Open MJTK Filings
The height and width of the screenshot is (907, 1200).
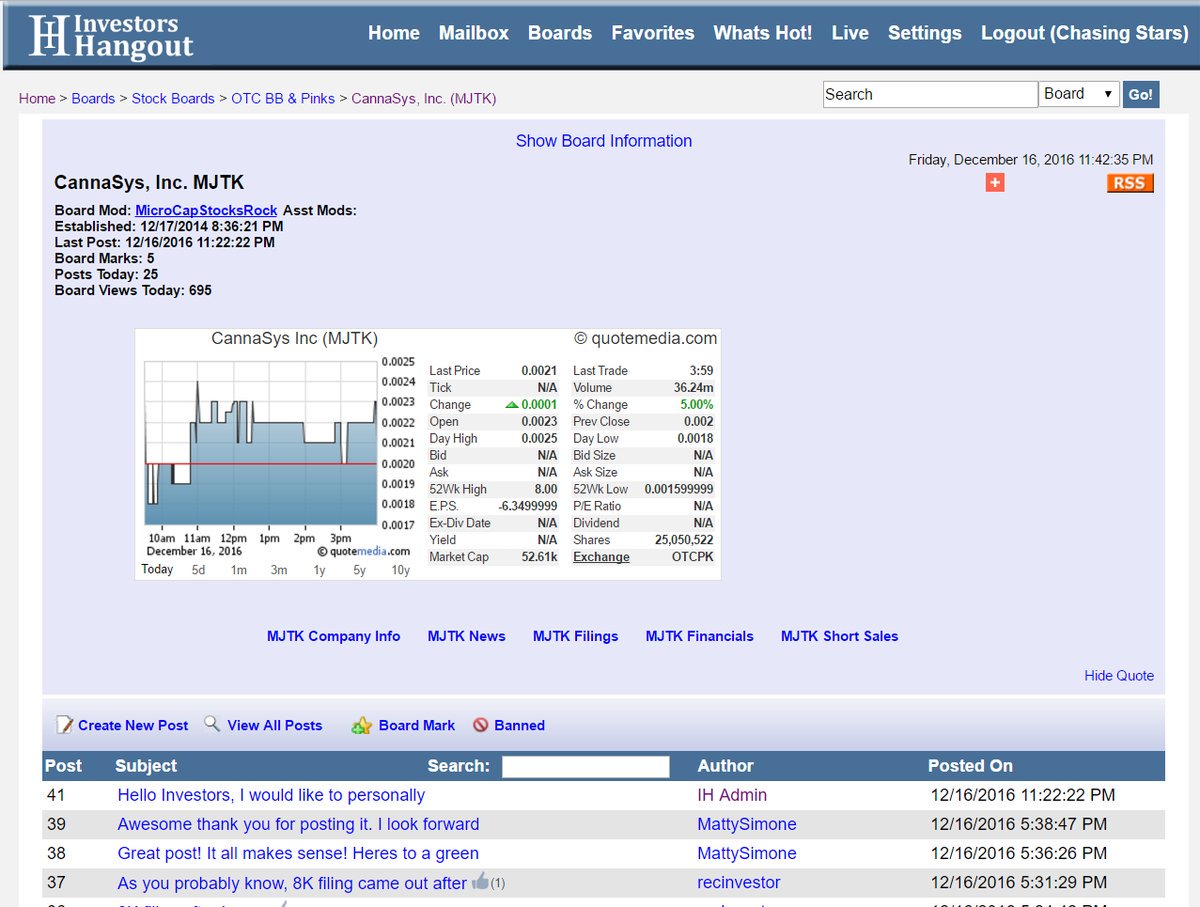575,636
